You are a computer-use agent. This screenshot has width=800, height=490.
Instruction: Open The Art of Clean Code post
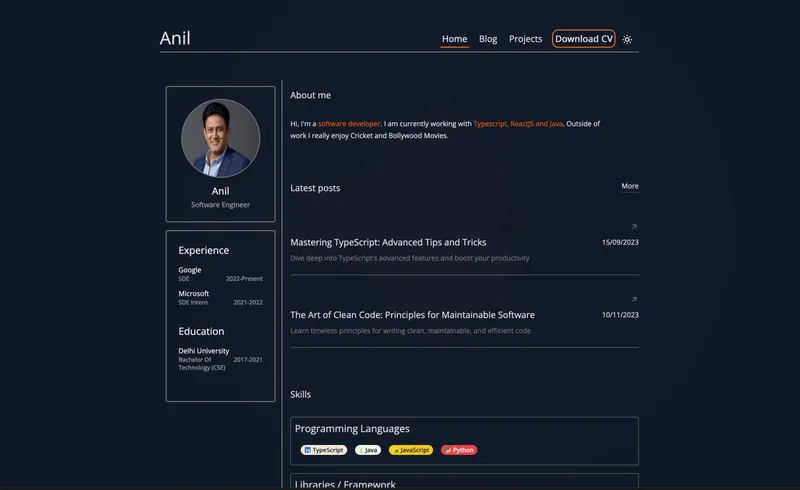(x=412, y=315)
